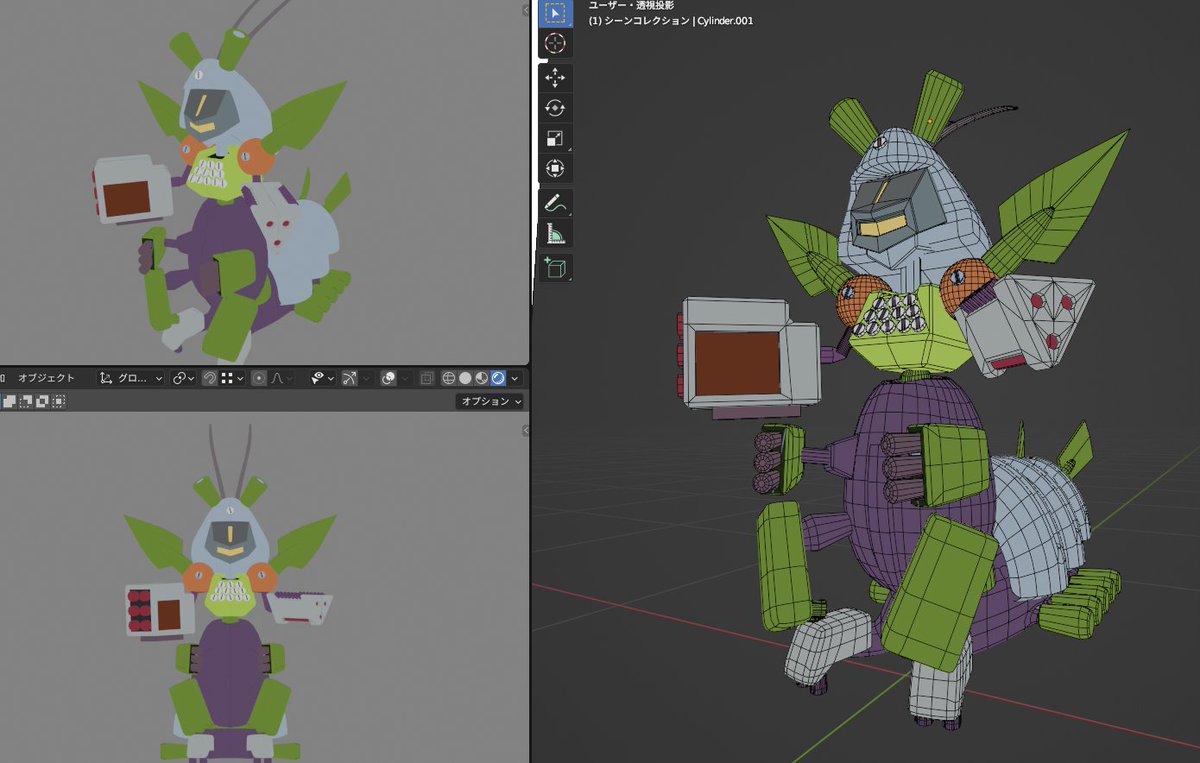
Task: Switch to Wireframe viewport shading
Action: [449, 378]
